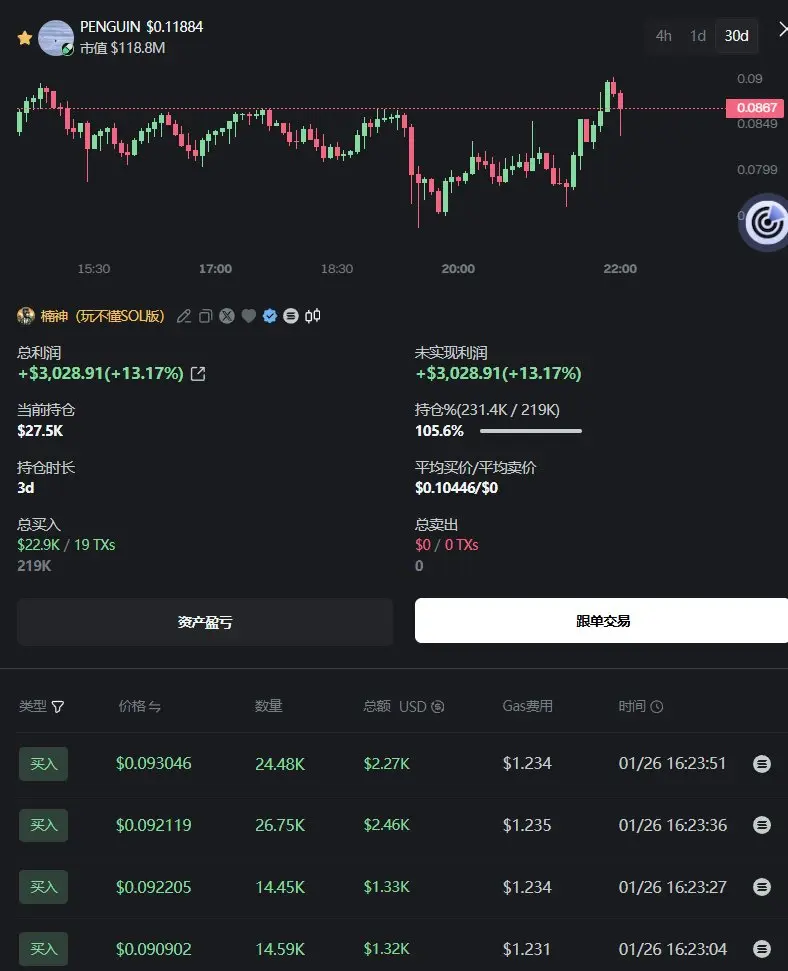
Task: Open the 资产盈亏 button
Action: click(x=205, y=622)
